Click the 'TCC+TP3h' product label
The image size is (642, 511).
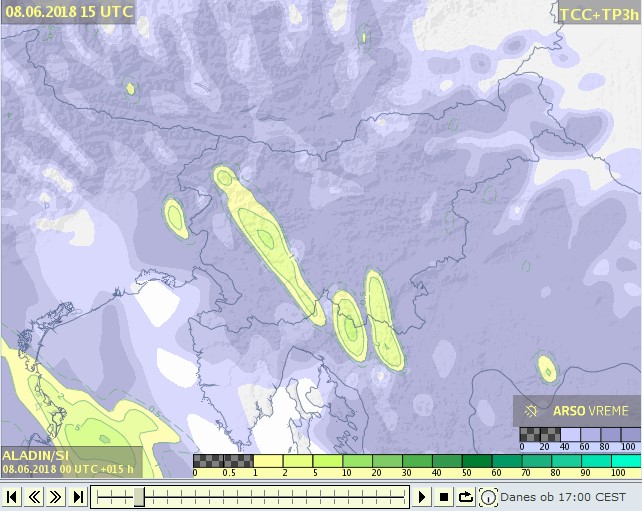click(599, 15)
